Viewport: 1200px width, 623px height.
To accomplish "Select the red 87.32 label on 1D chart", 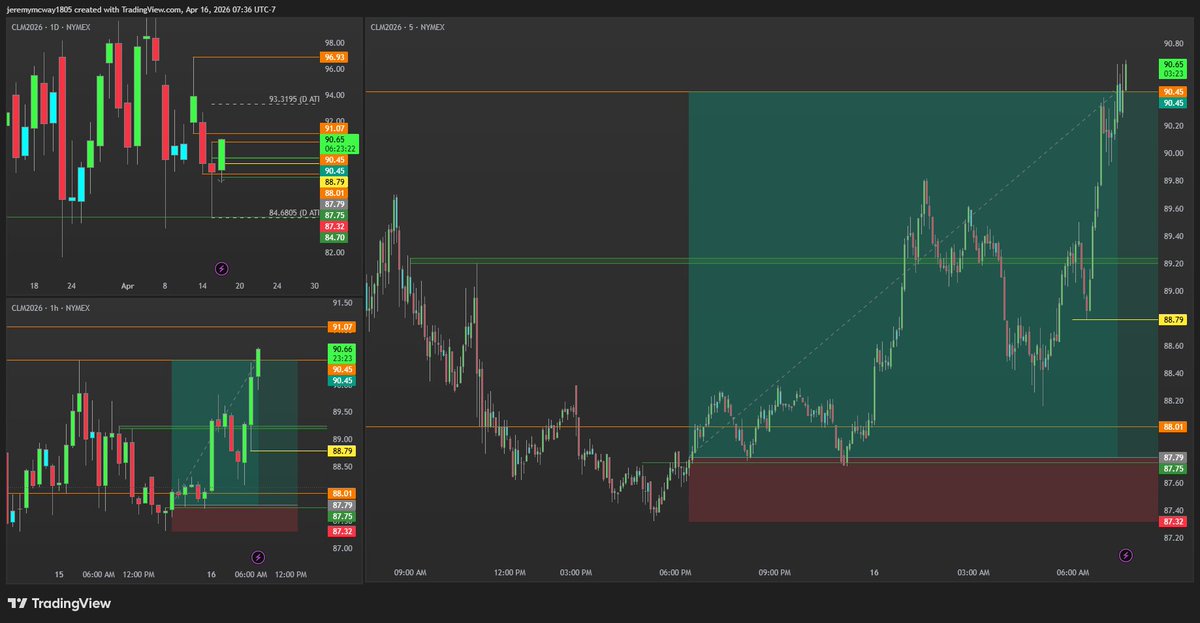I will (x=334, y=226).
